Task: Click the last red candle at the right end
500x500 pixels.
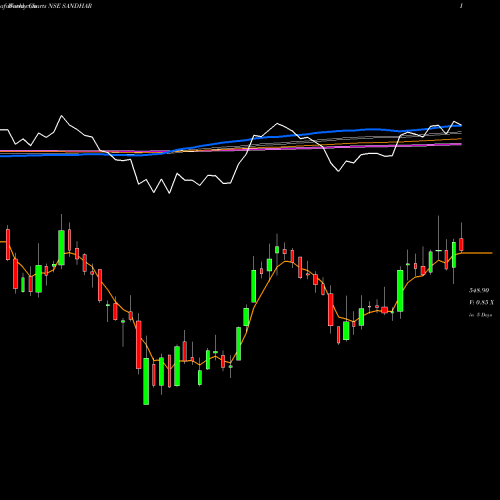Action: point(461,244)
